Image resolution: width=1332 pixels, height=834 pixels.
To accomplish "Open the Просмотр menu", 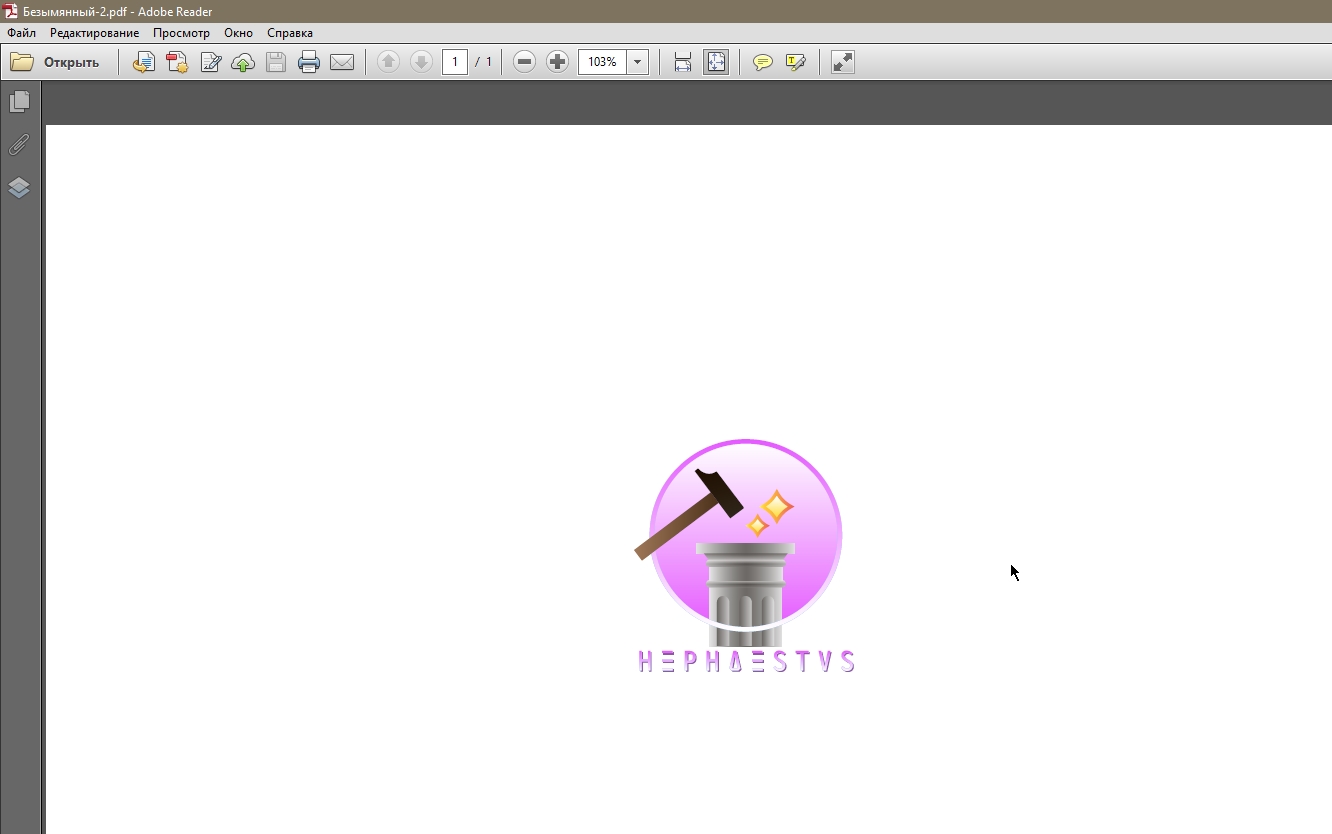I will click(181, 33).
